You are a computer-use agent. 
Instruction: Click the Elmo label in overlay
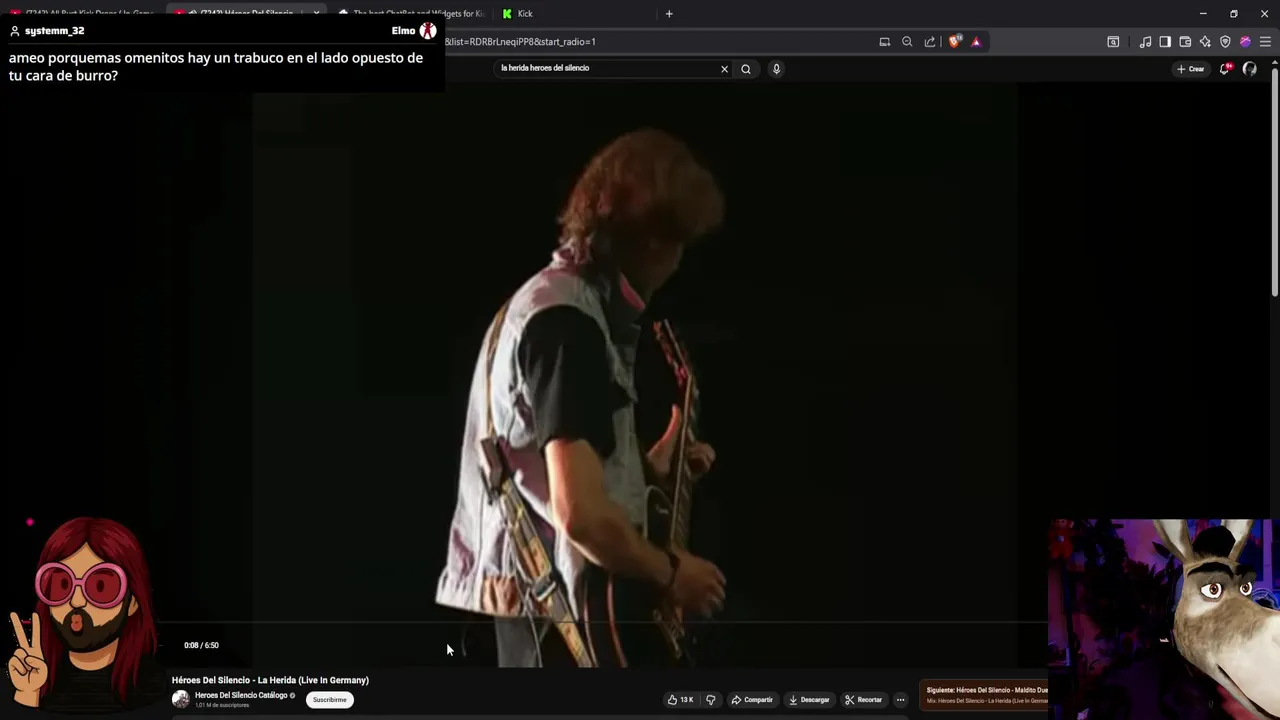coord(403,31)
